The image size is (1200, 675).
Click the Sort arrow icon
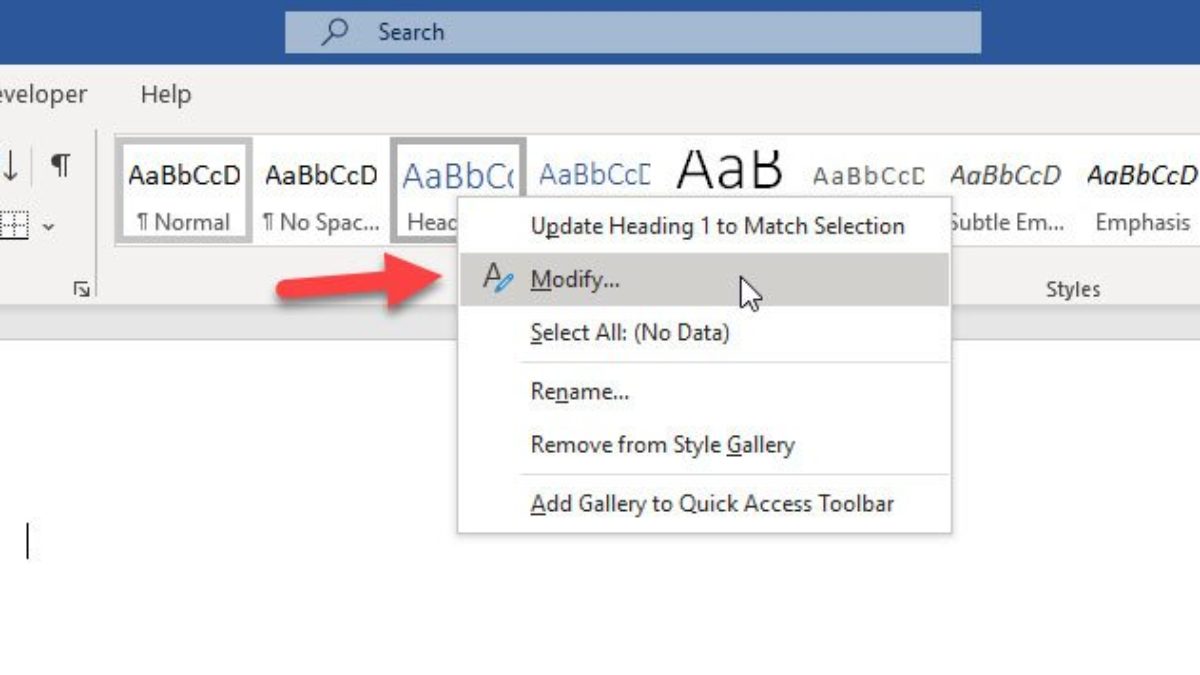click(x=11, y=167)
